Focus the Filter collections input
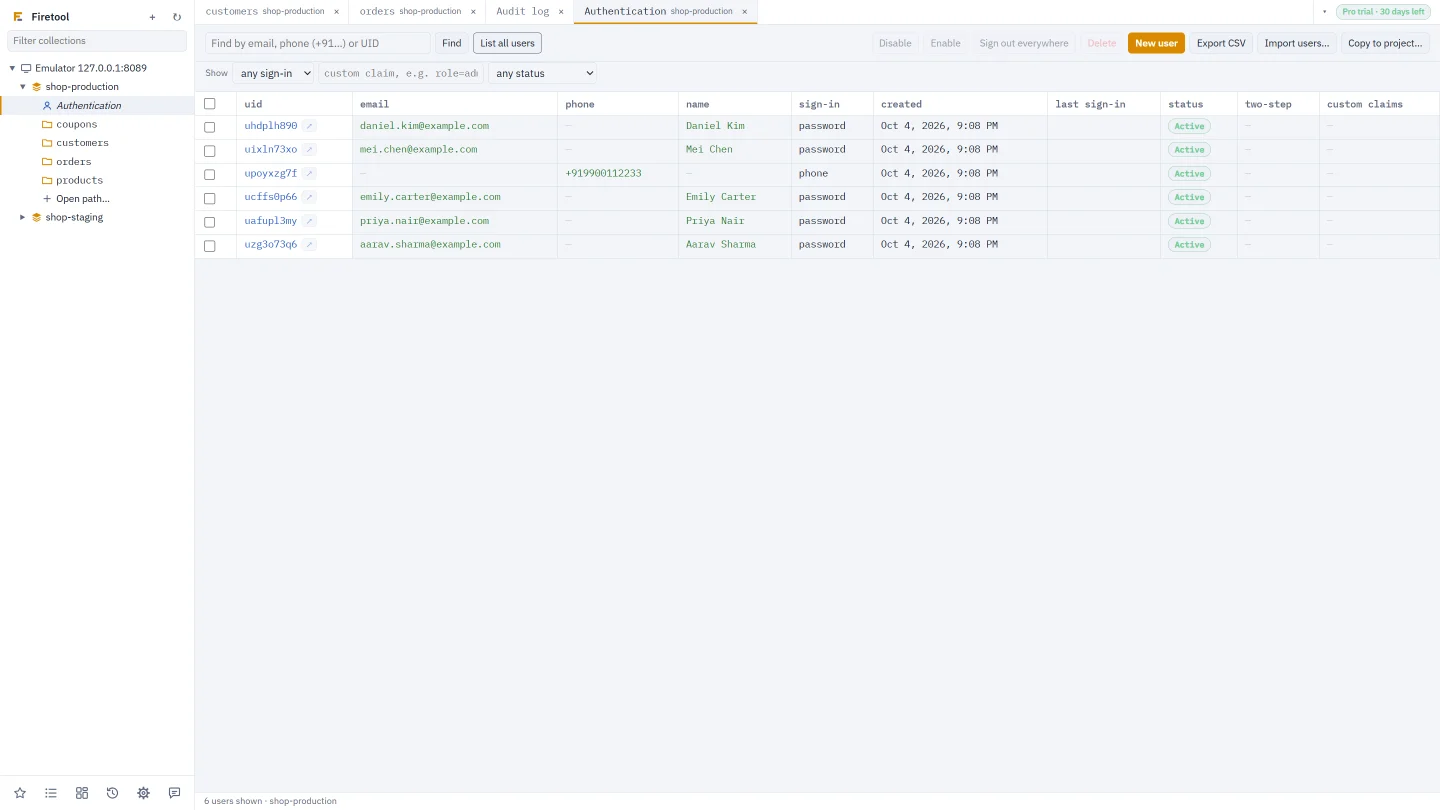The image size is (1440, 810). tap(97, 41)
